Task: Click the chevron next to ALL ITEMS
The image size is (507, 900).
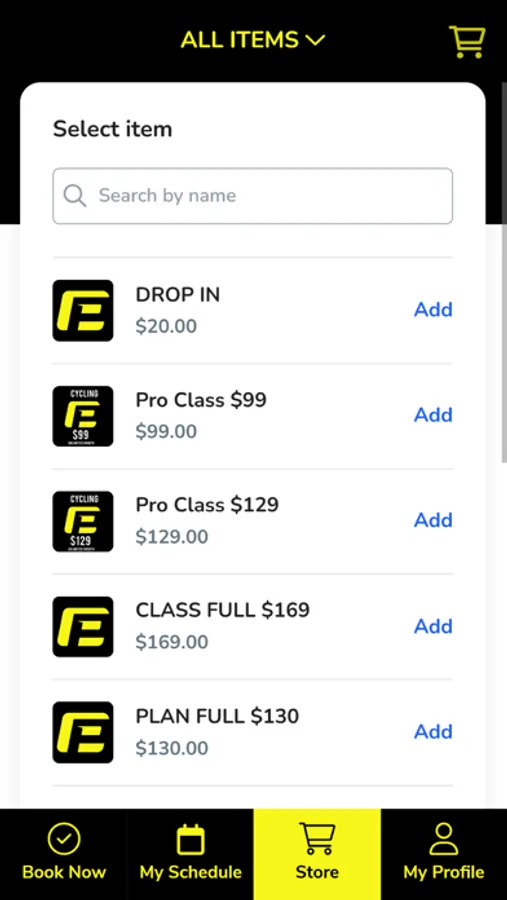Action: click(315, 40)
